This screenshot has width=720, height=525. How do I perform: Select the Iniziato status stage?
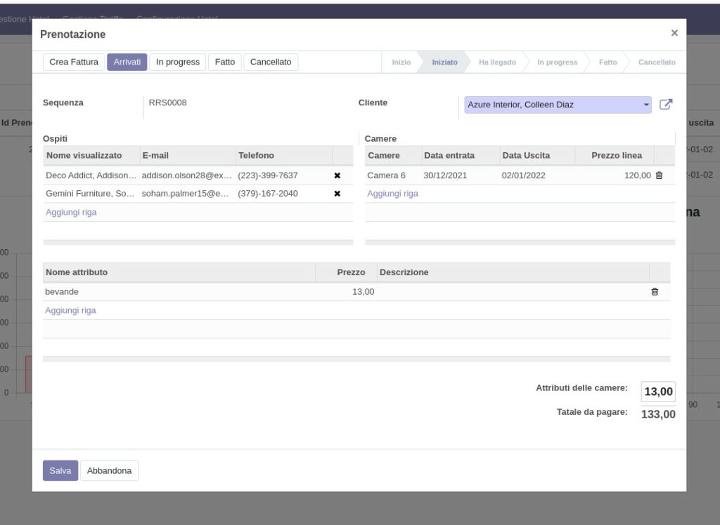coord(444,62)
